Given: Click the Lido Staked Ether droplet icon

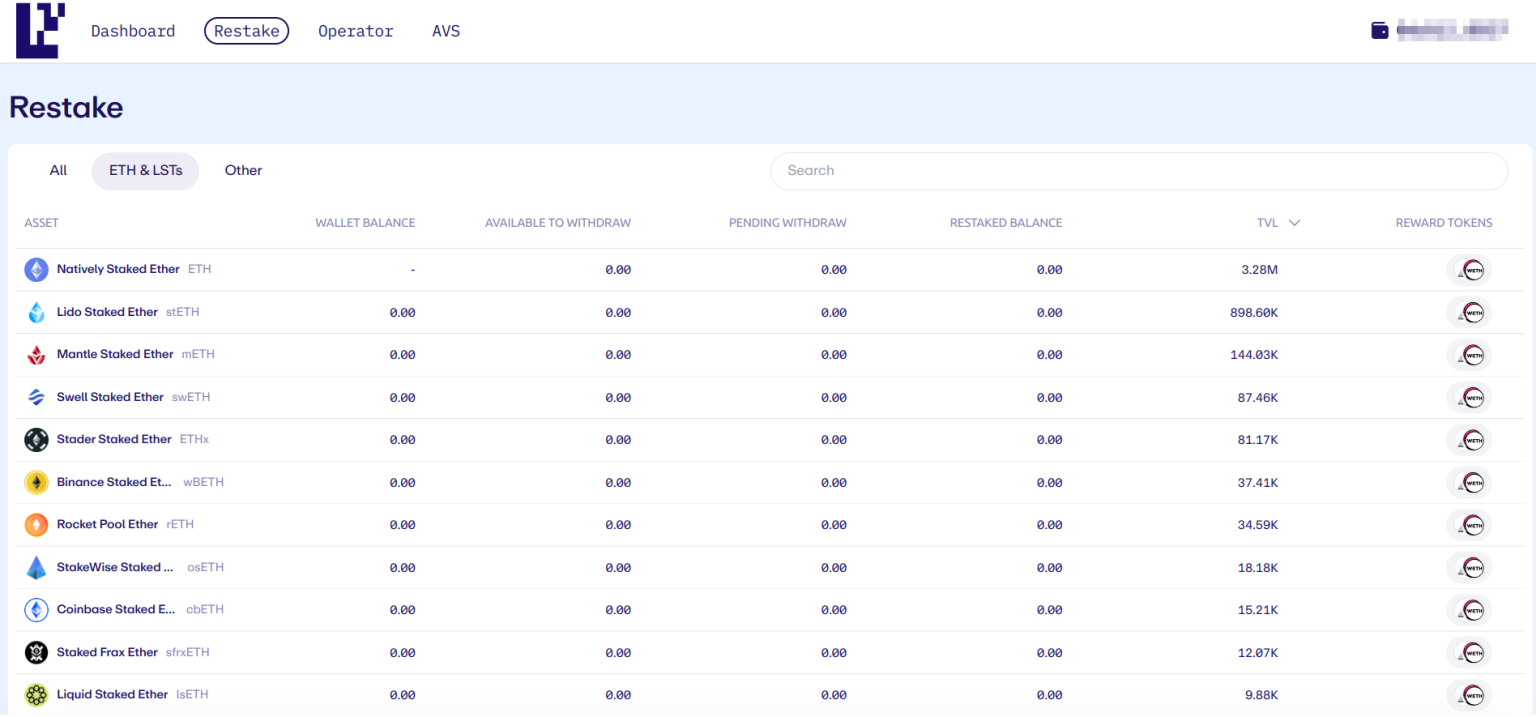Looking at the screenshot, I should pos(36,313).
